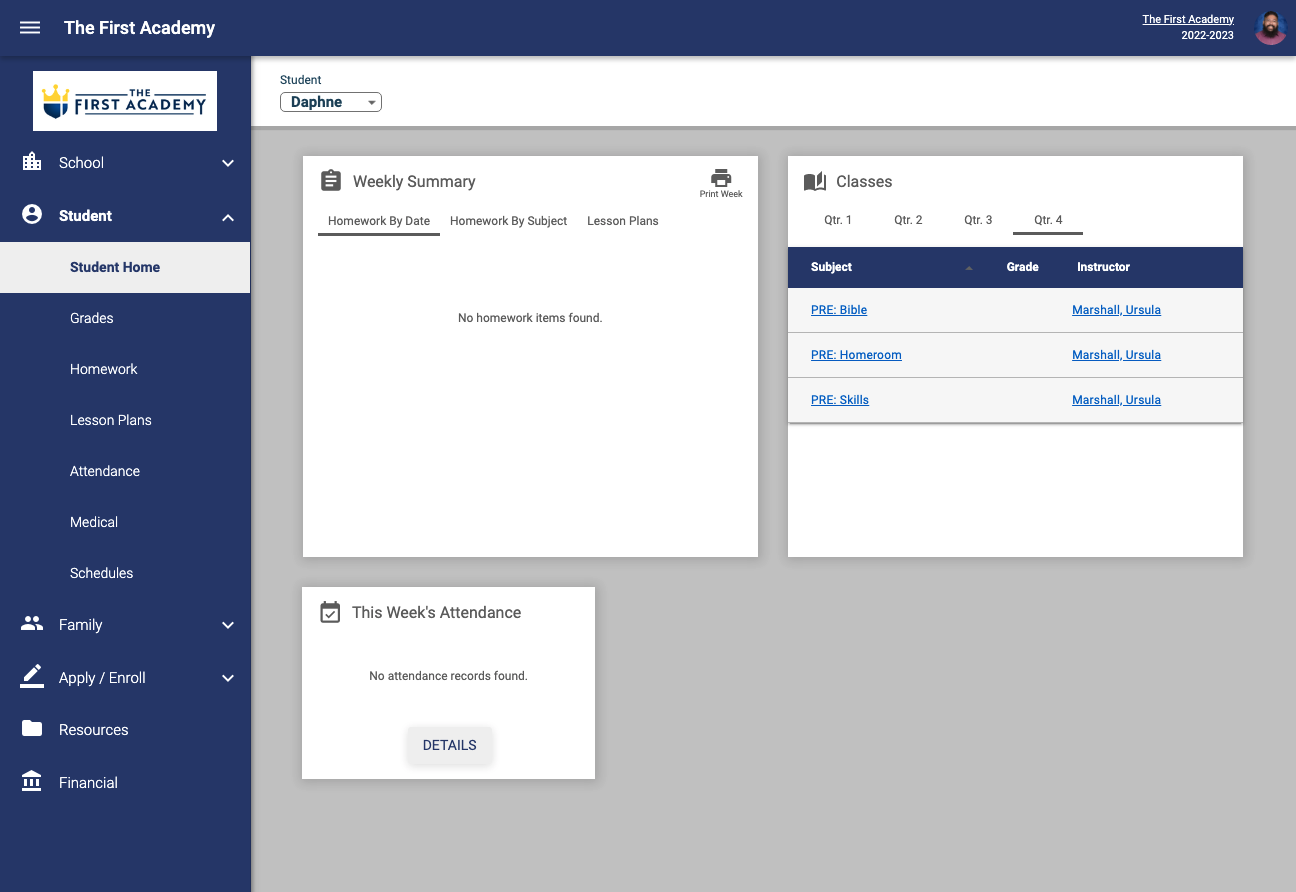1296x892 pixels.
Task: Click the Financial bank icon
Action: point(32,781)
